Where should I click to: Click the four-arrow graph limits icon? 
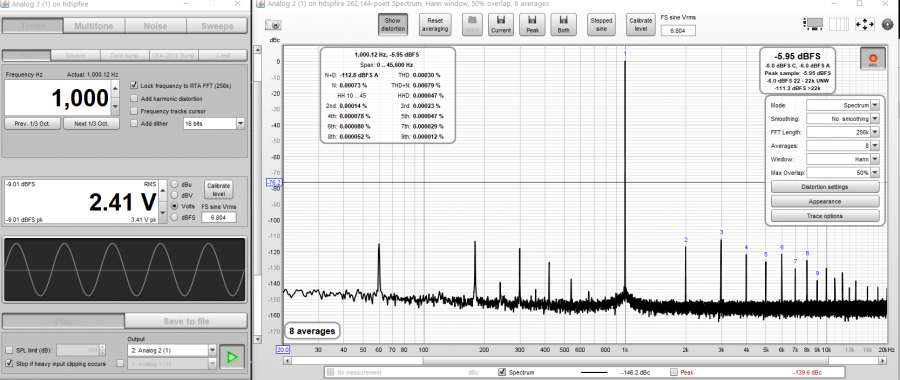864,24
